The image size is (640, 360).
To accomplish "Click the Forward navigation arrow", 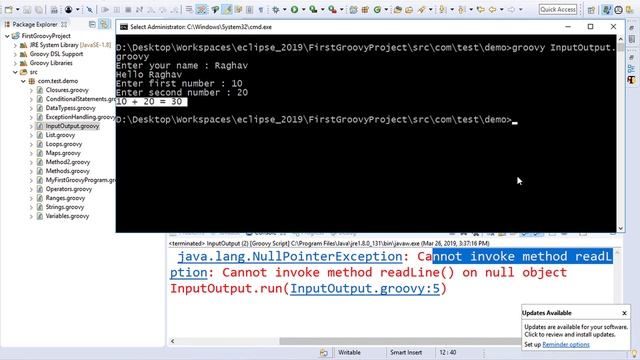I will 511,9.
